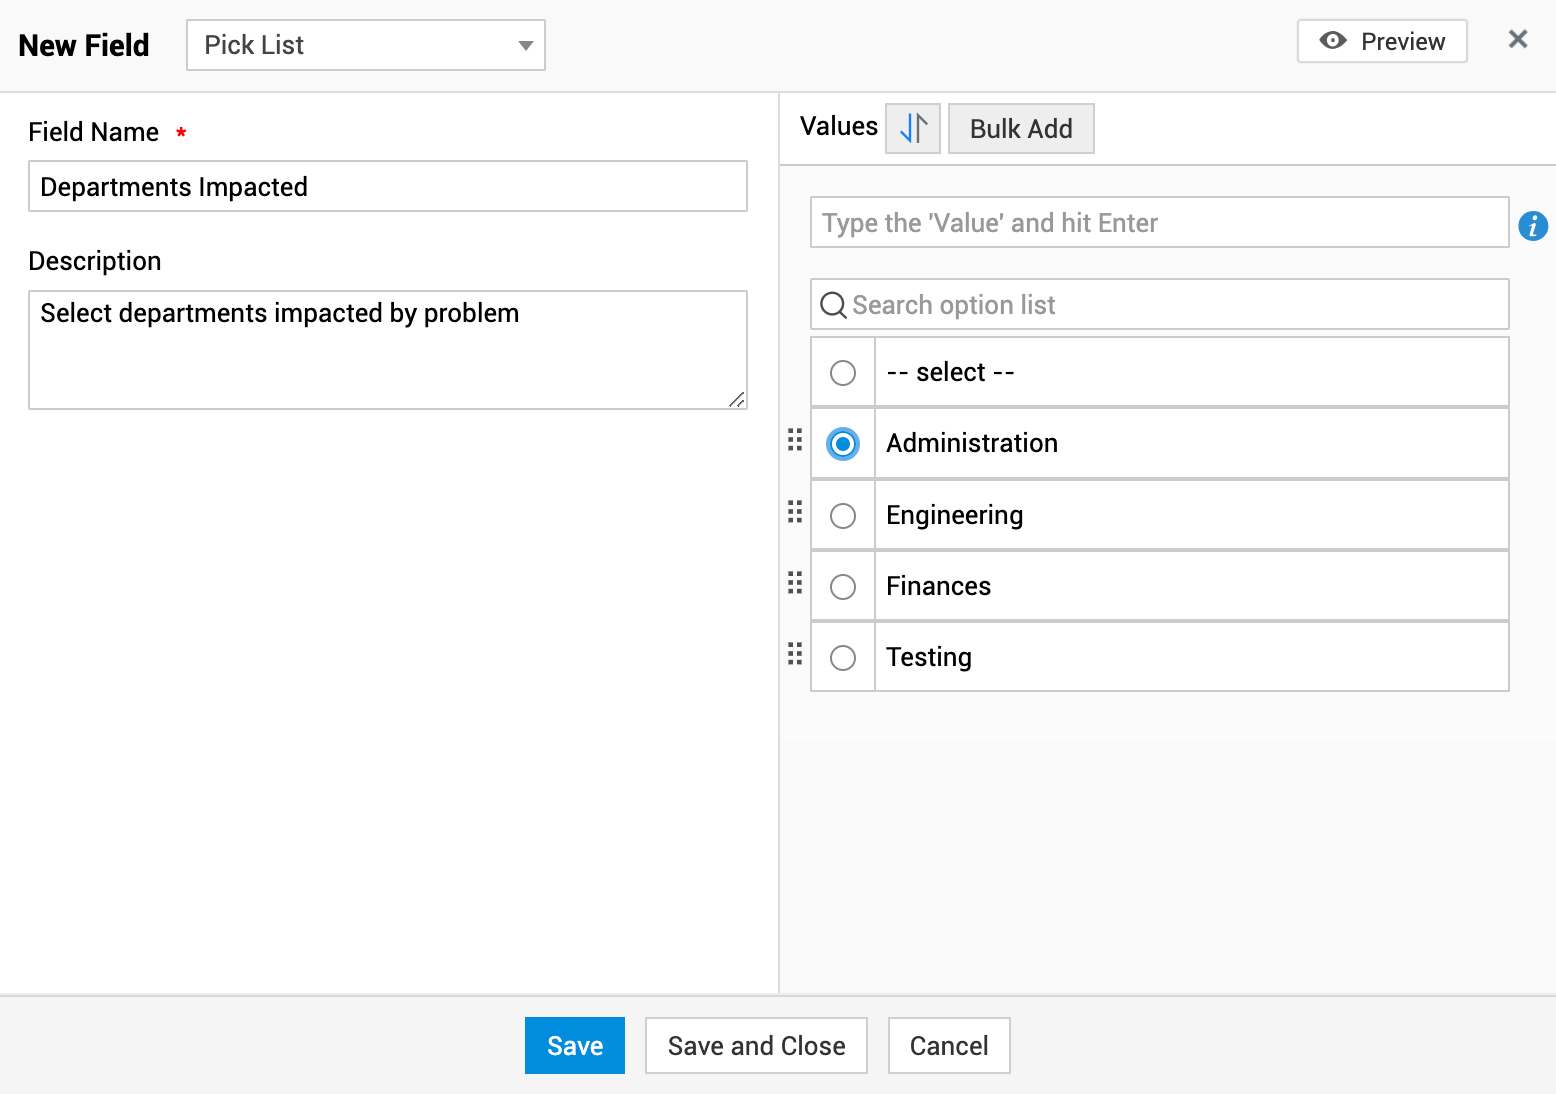
Task: Open the field Preview
Action: (x=1381, y=41)
